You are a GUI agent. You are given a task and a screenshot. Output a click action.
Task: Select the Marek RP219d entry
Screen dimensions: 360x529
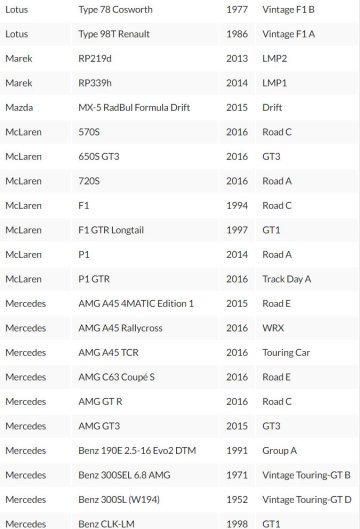[x=179, y=59]
